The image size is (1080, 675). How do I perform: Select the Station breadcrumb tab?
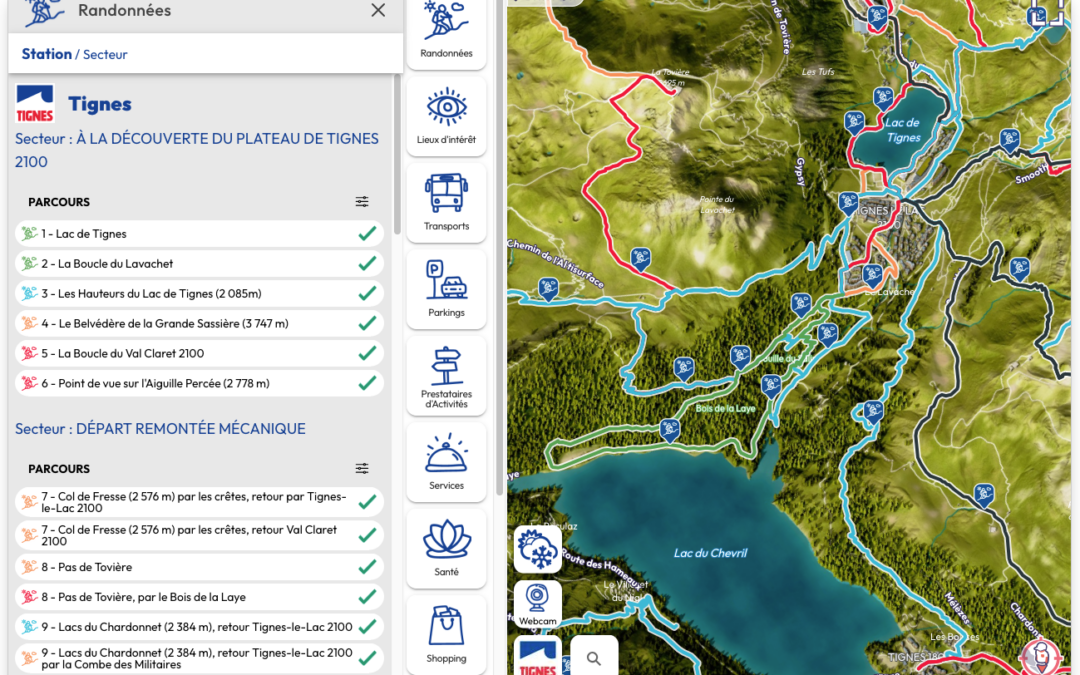click(46, 54)
